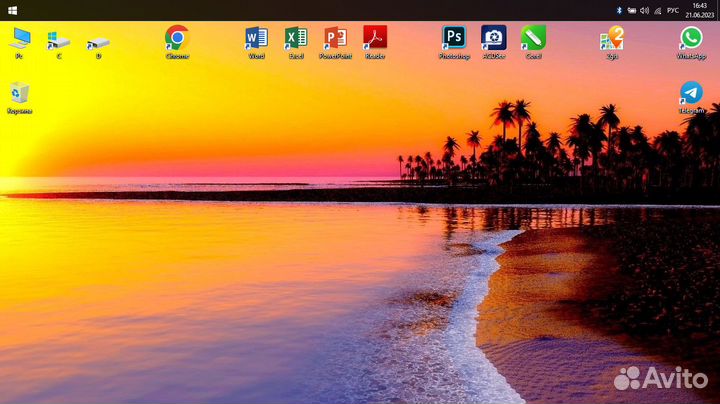Image resolution: width=720 pixels, height=404 pixels.
Task: Switch the РУС input language indicator
Action: [x=673, y=11]
